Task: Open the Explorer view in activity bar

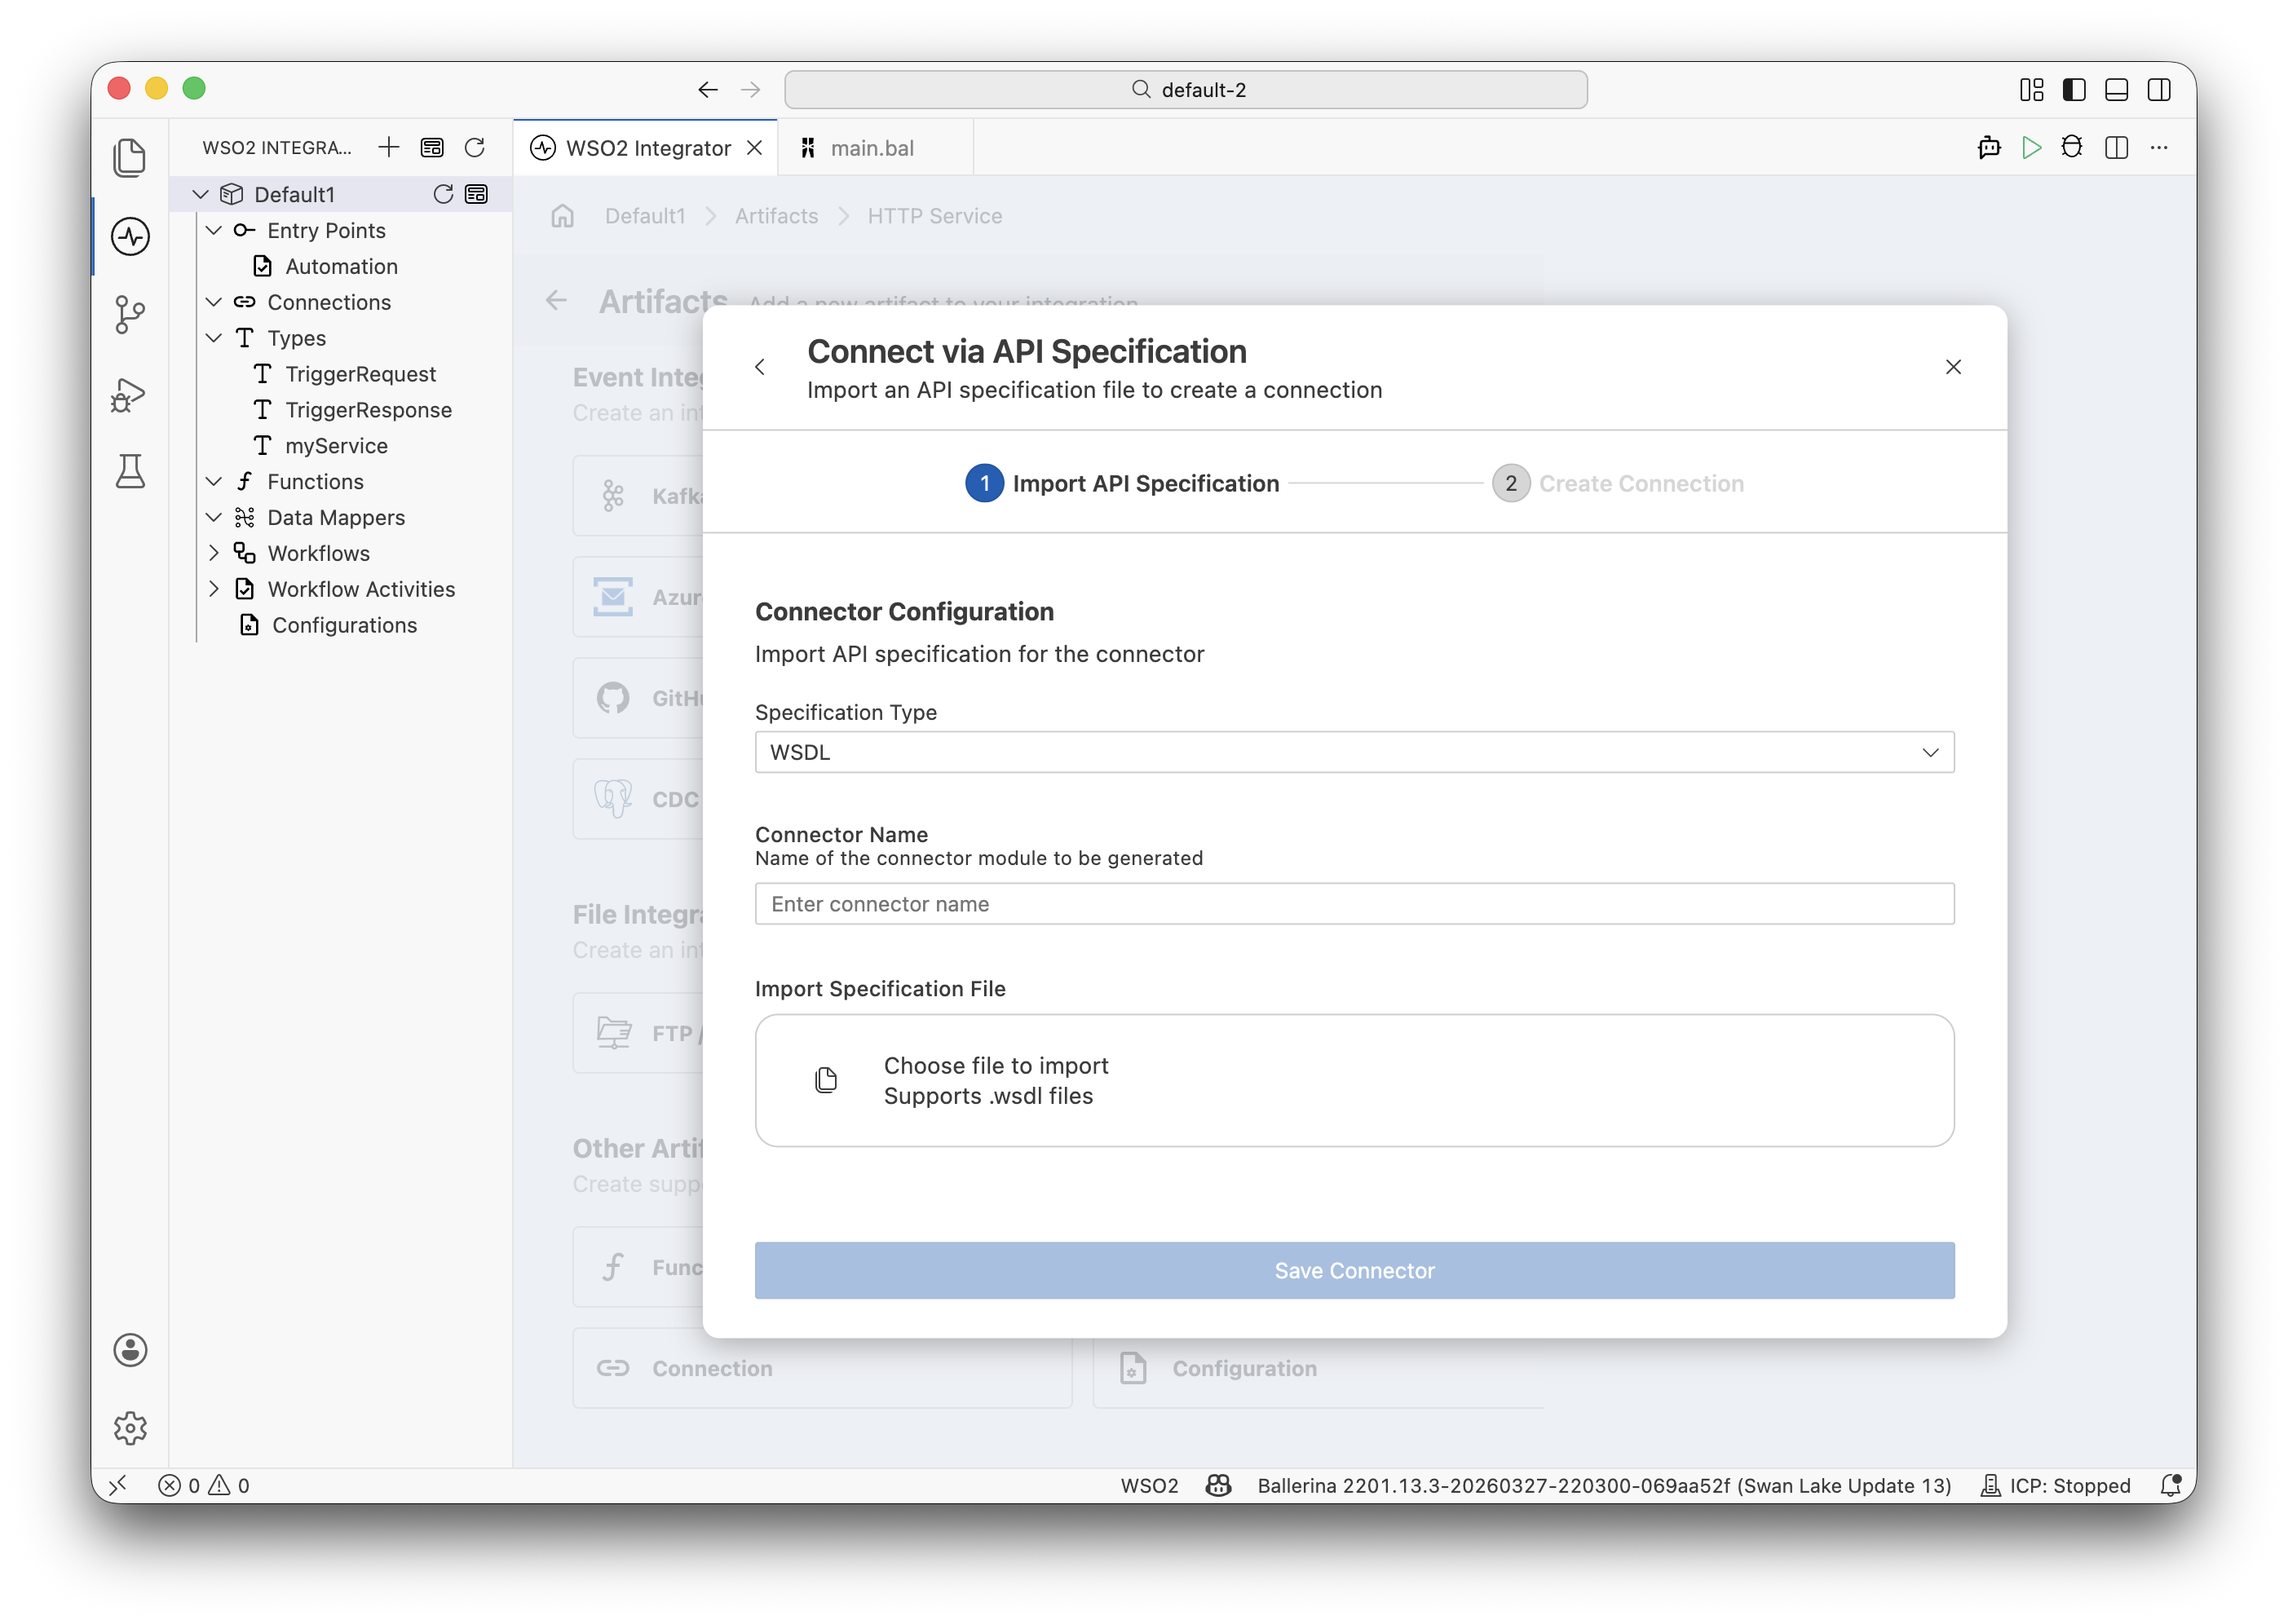Action: [x=130, y=157]
